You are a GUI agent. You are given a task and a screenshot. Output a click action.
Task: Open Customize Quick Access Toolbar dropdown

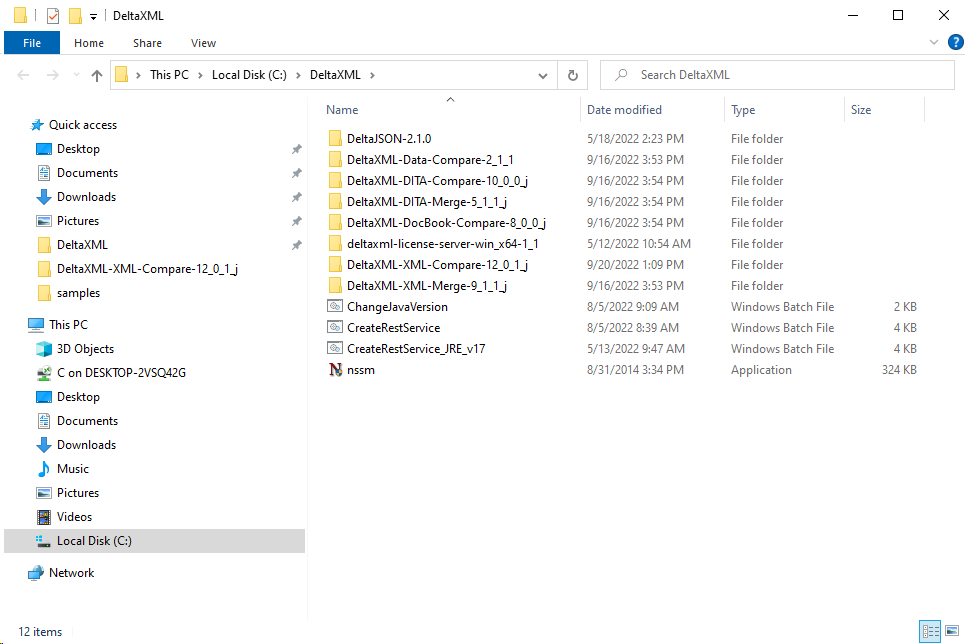click(93, 16)
